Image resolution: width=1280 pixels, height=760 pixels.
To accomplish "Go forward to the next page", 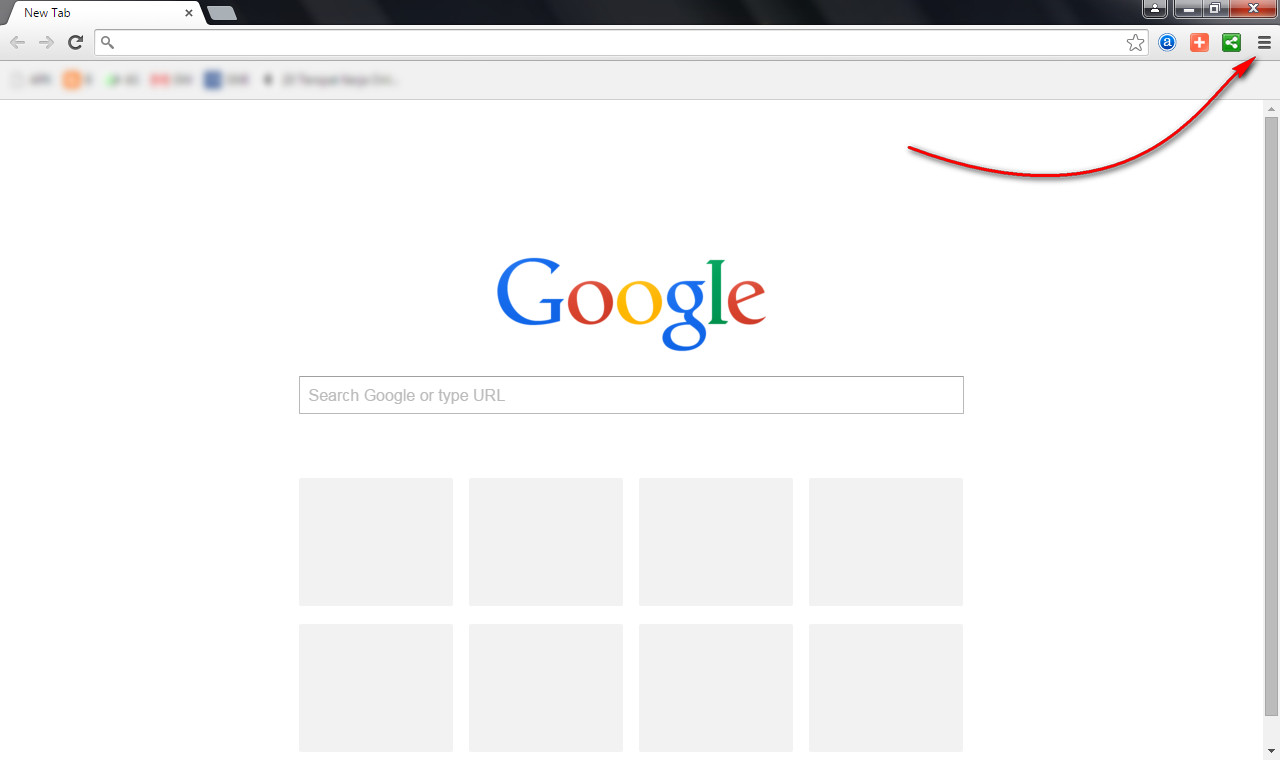I will (x=46, y=42).
